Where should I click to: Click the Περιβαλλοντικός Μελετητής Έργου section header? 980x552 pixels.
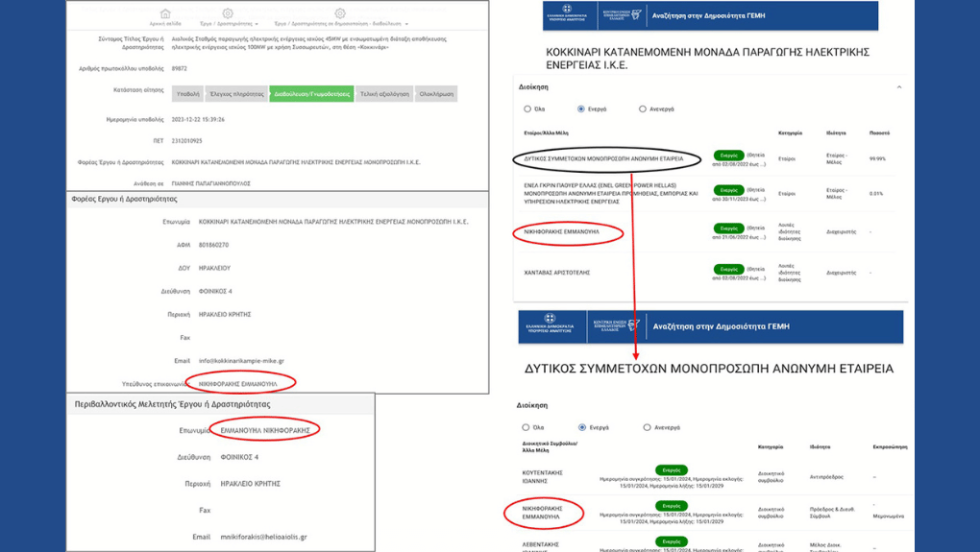pyautogui.click(x=172, y=404)
